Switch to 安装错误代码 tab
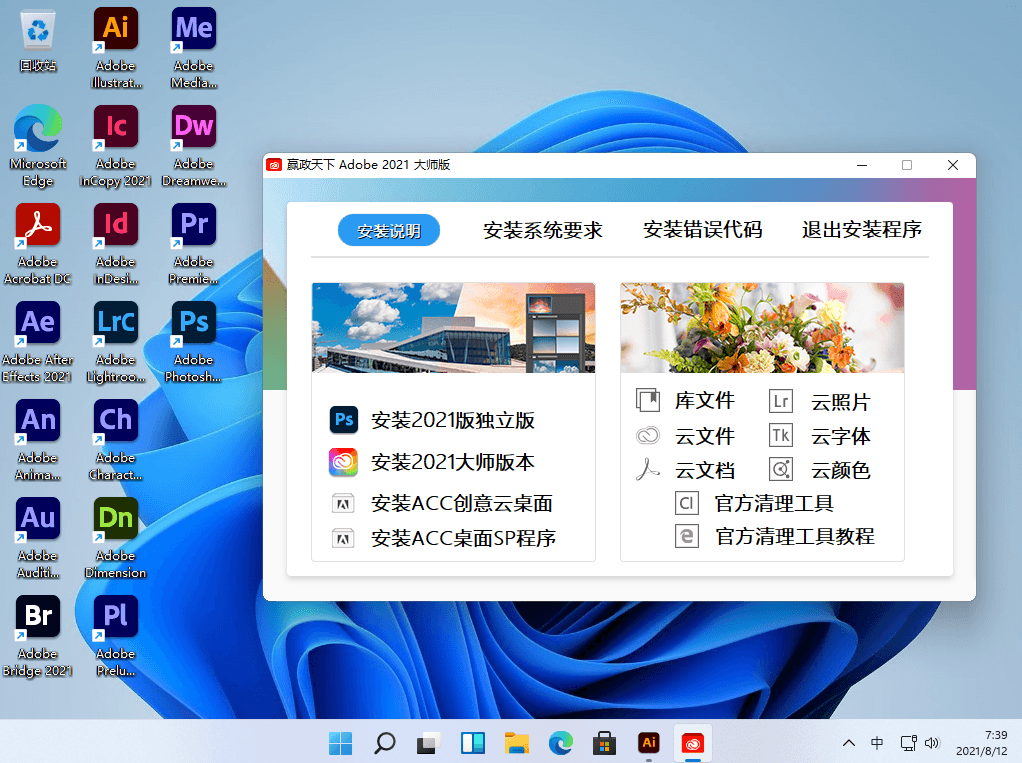The height and width of the screenshot is (763, 1022). click(703, 230)
